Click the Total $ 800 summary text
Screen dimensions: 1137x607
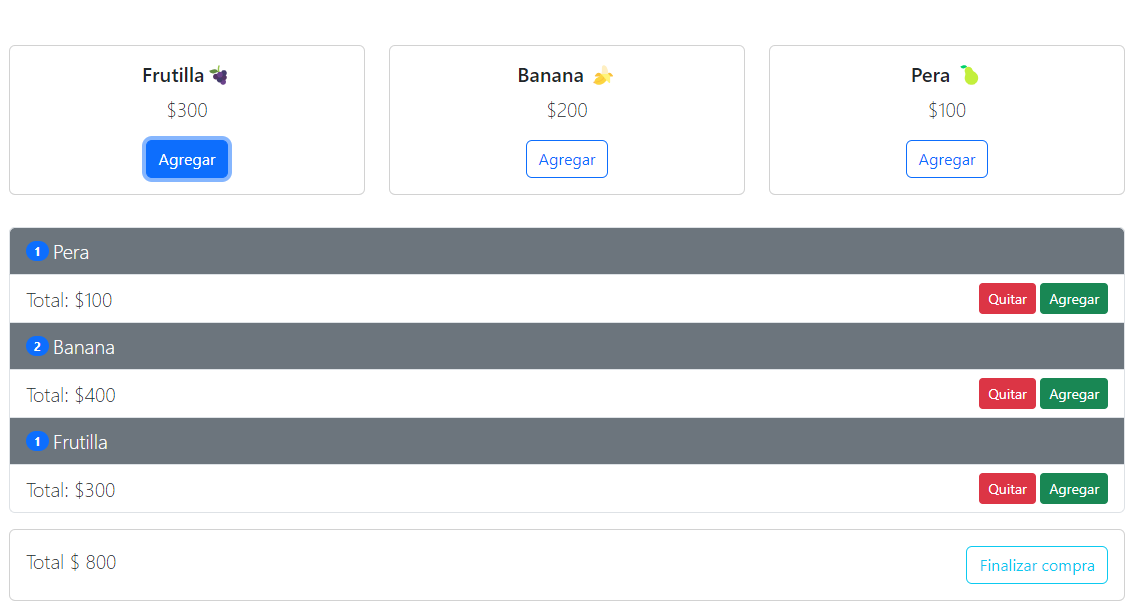[71, 562]
